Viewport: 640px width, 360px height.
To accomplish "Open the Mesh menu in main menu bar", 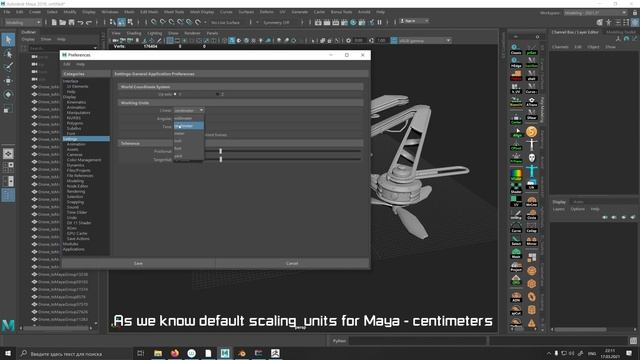I will (129, 12).
